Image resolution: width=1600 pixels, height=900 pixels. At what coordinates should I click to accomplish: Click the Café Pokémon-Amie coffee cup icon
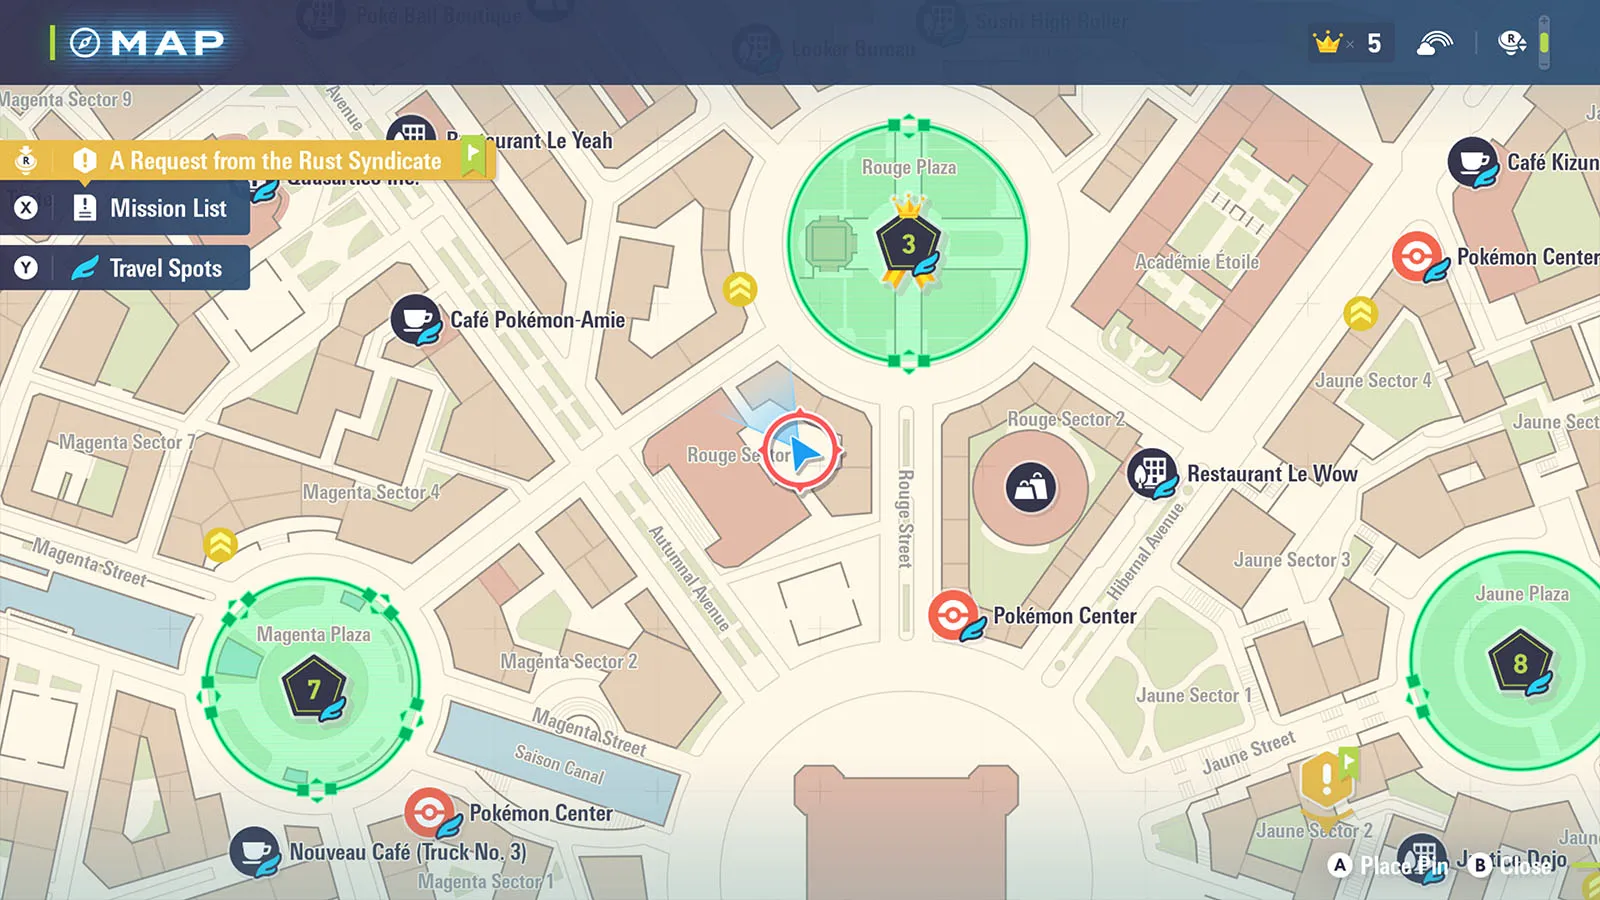tap(415, 319)
